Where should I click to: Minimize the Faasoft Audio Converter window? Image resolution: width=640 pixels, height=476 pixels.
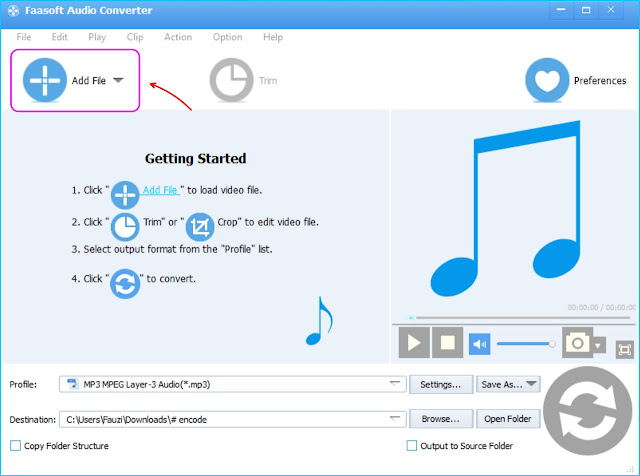[x=561, y=10]
